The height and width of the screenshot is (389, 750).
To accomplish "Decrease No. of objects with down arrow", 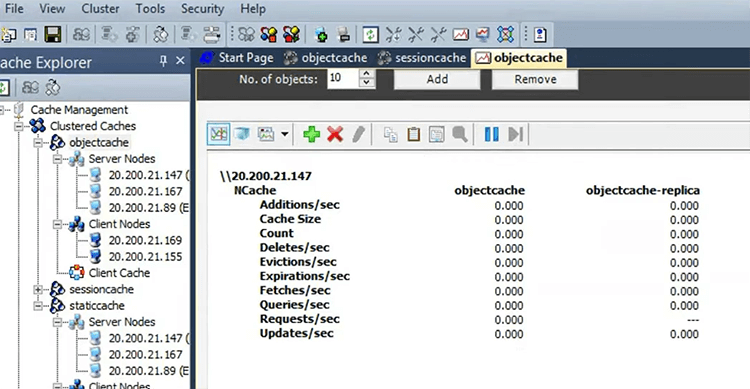I will click(366, 83).
